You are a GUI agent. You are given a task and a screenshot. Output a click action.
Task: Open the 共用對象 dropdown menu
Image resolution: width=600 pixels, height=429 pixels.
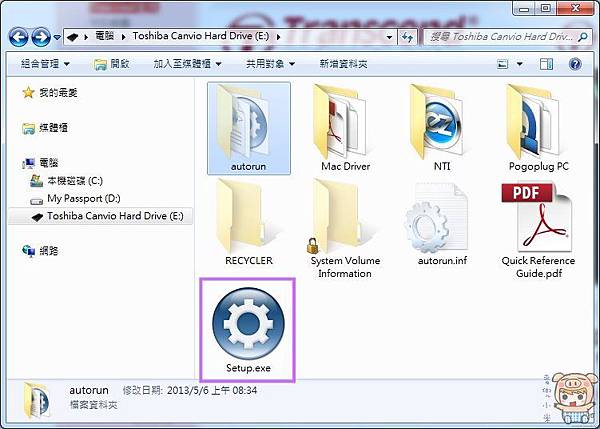pyautogui.click(x=270, y=64)
